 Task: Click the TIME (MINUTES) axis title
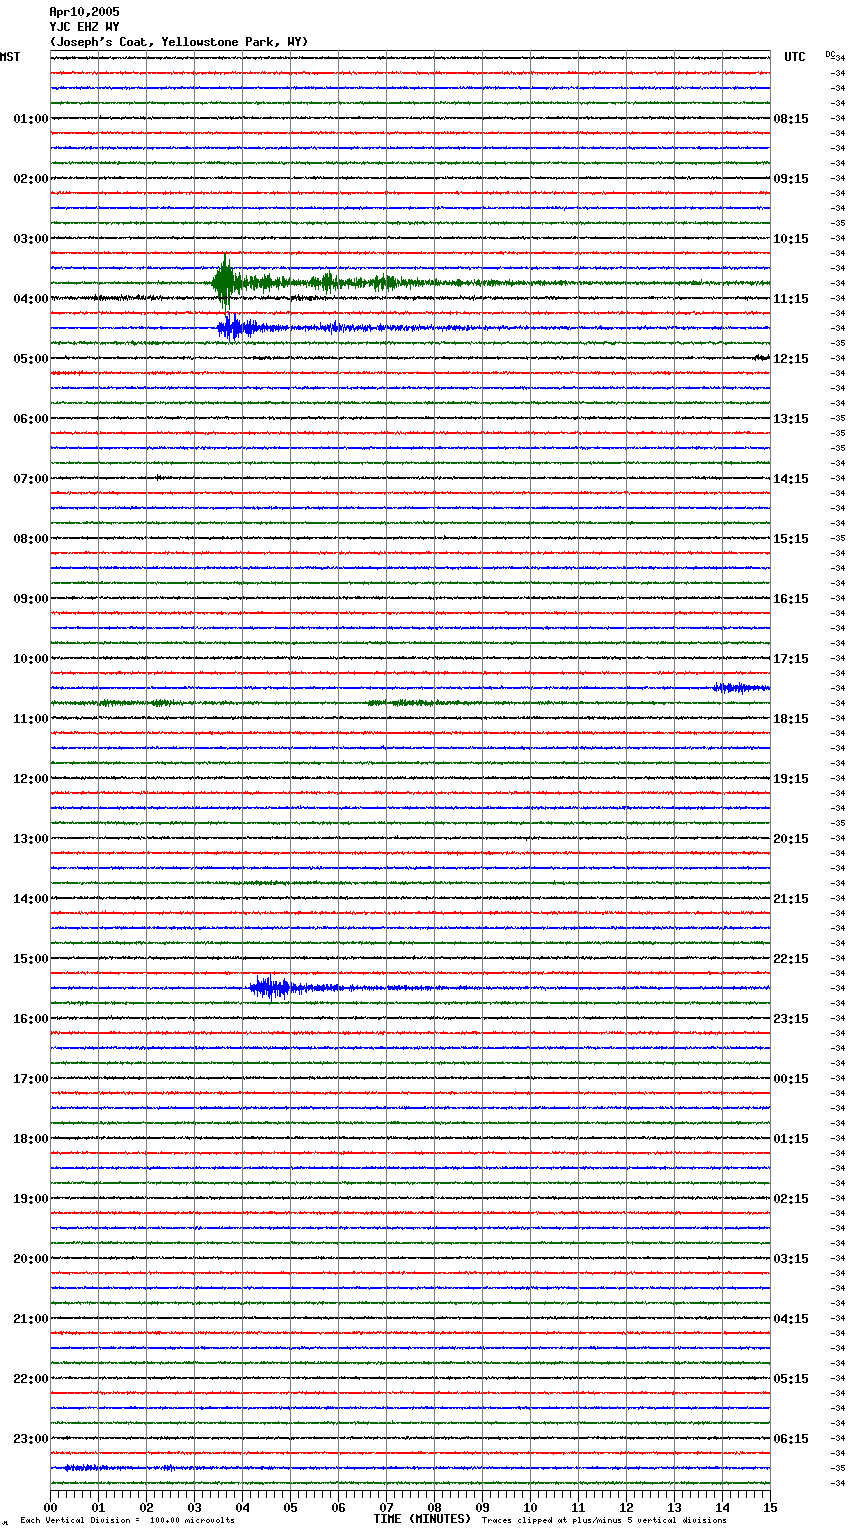[x=422, y=1519]
